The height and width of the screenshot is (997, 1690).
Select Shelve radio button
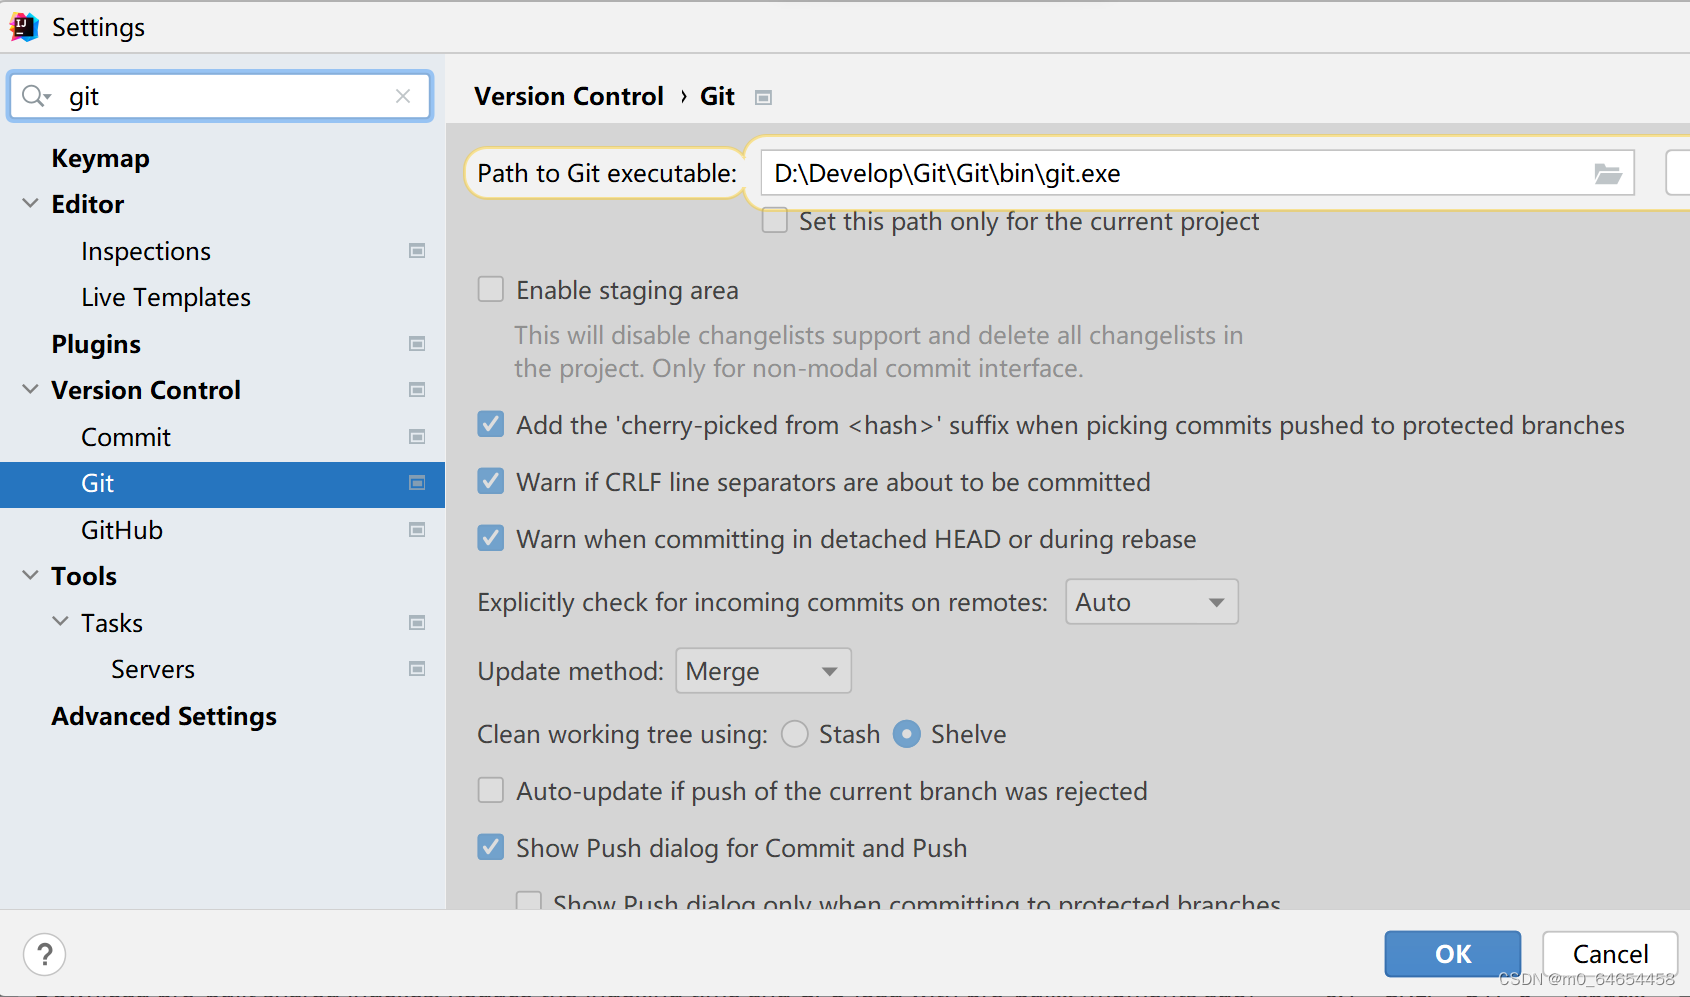pos(907,734)
